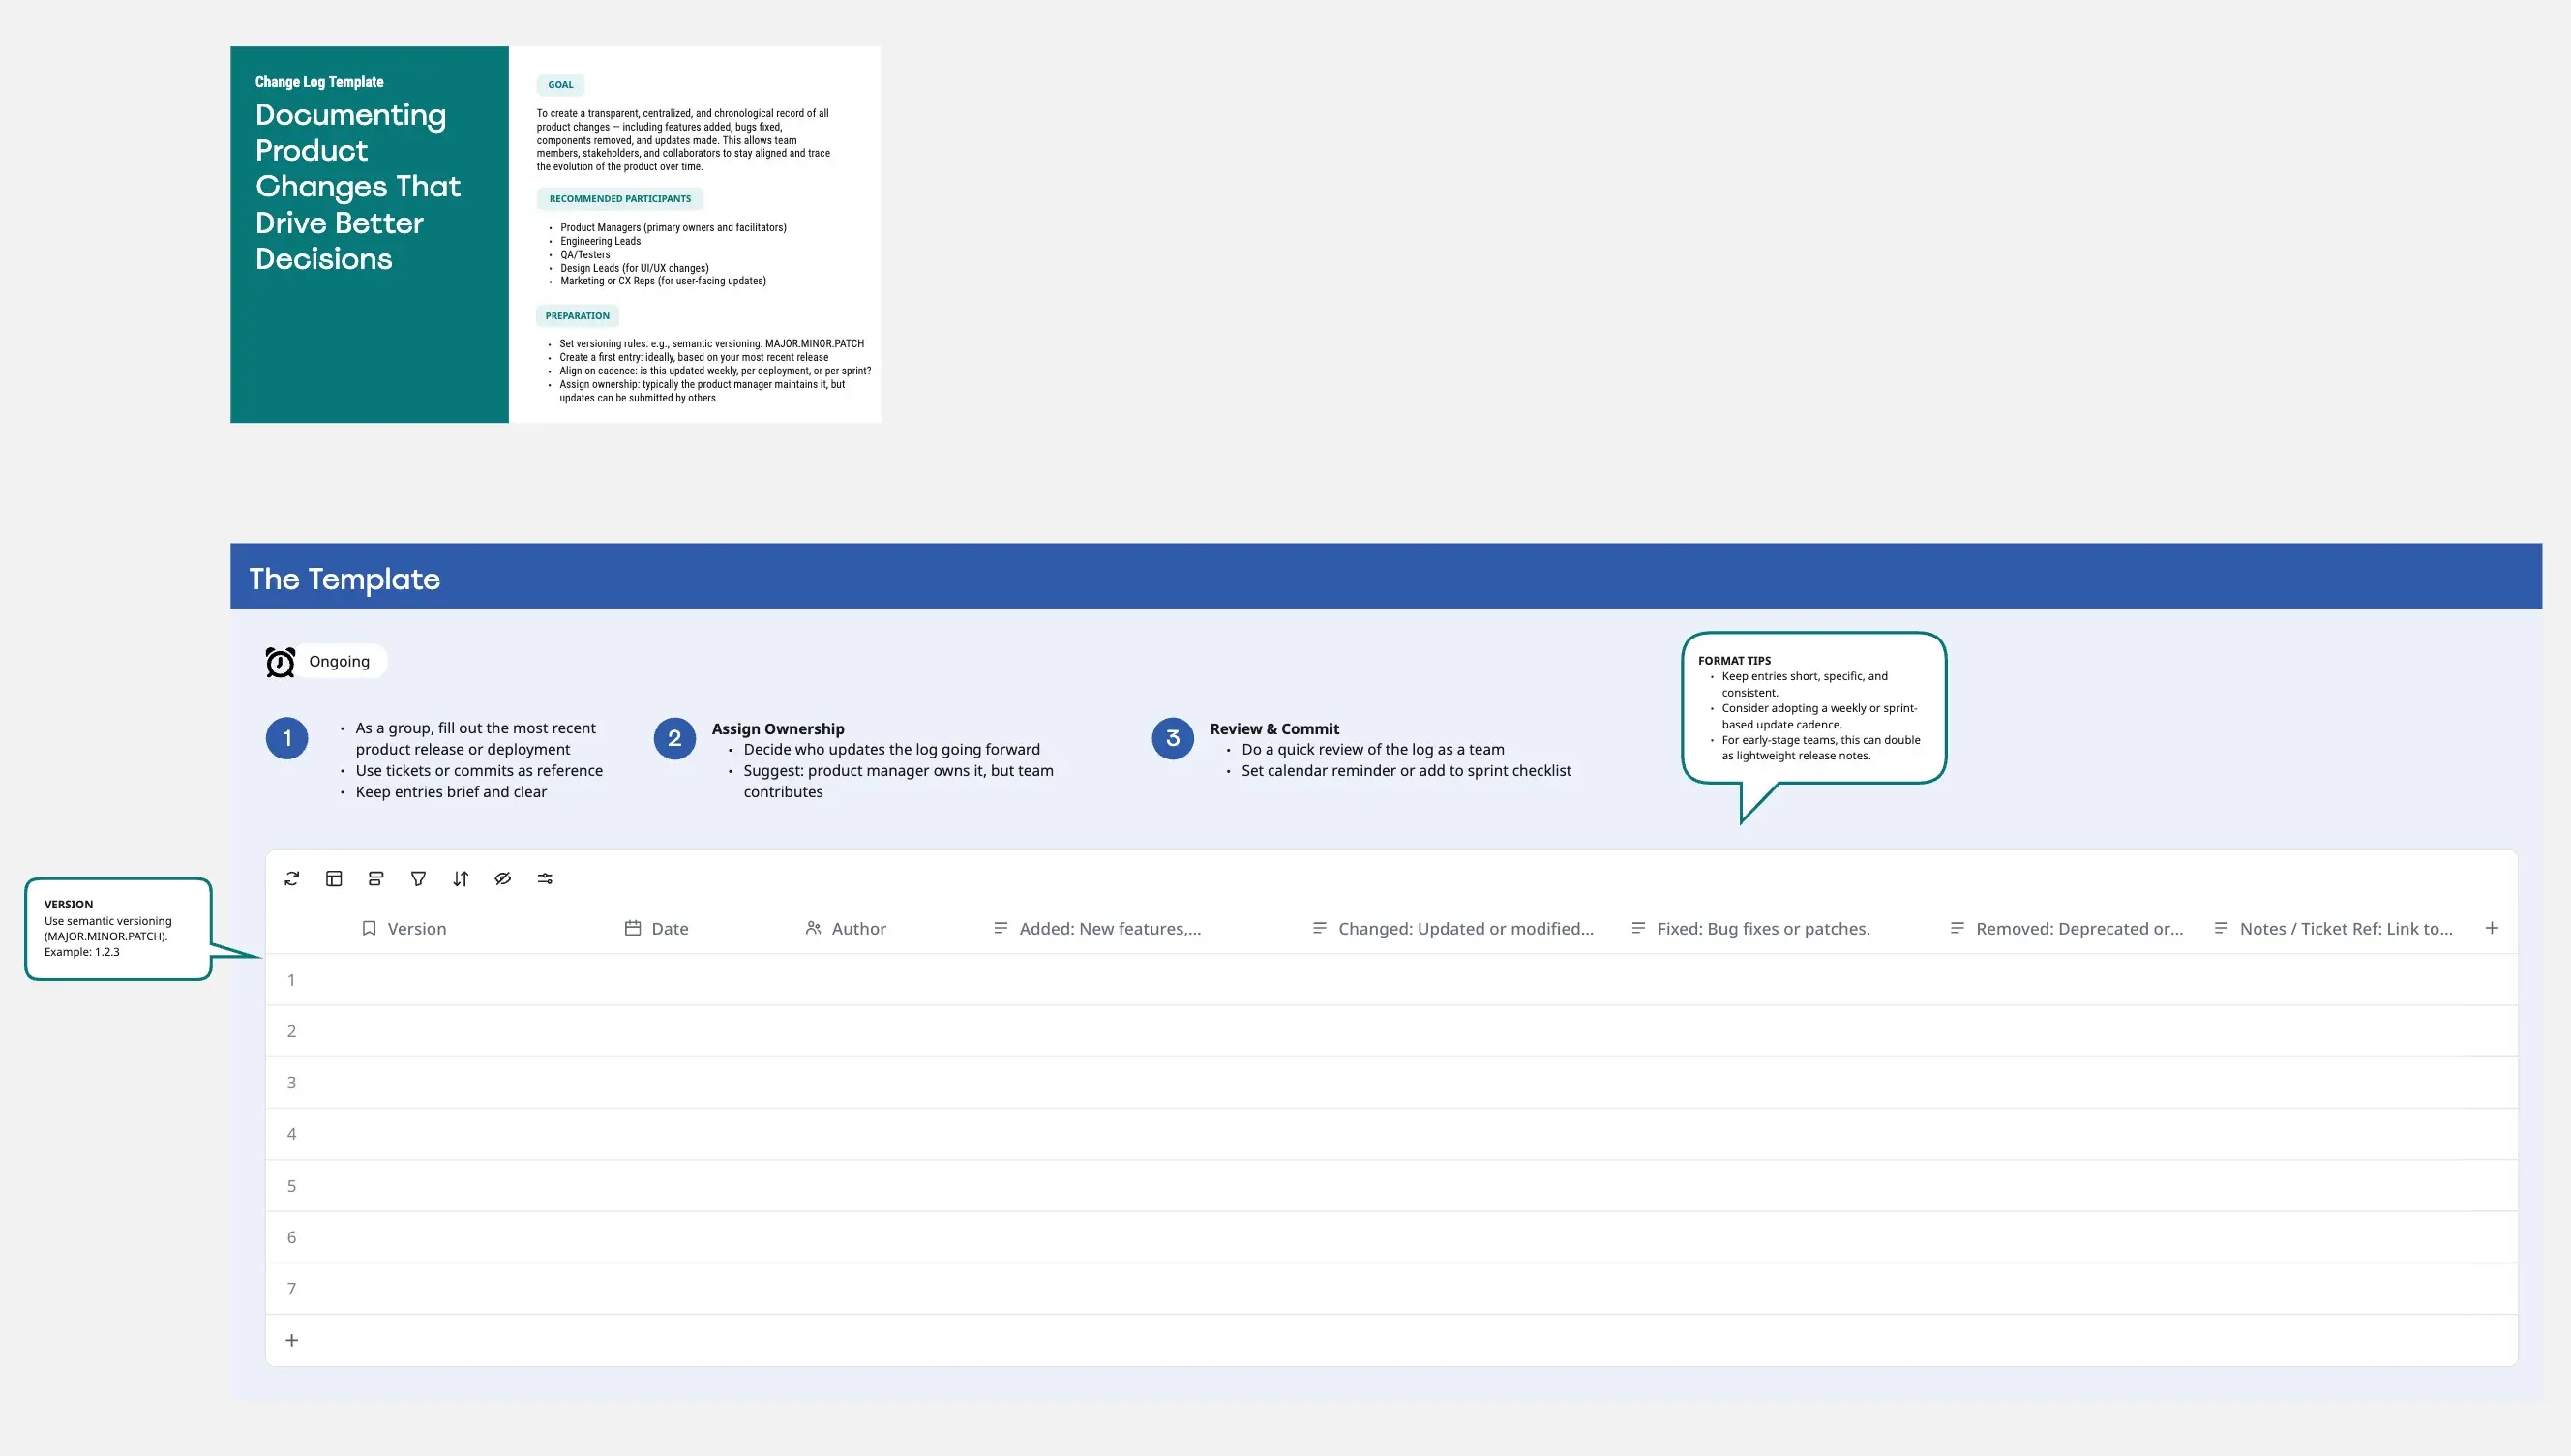The width and height of the screenshot is (2571, 1456).
Task: Click the group rows icon
Action: (376, 879)
